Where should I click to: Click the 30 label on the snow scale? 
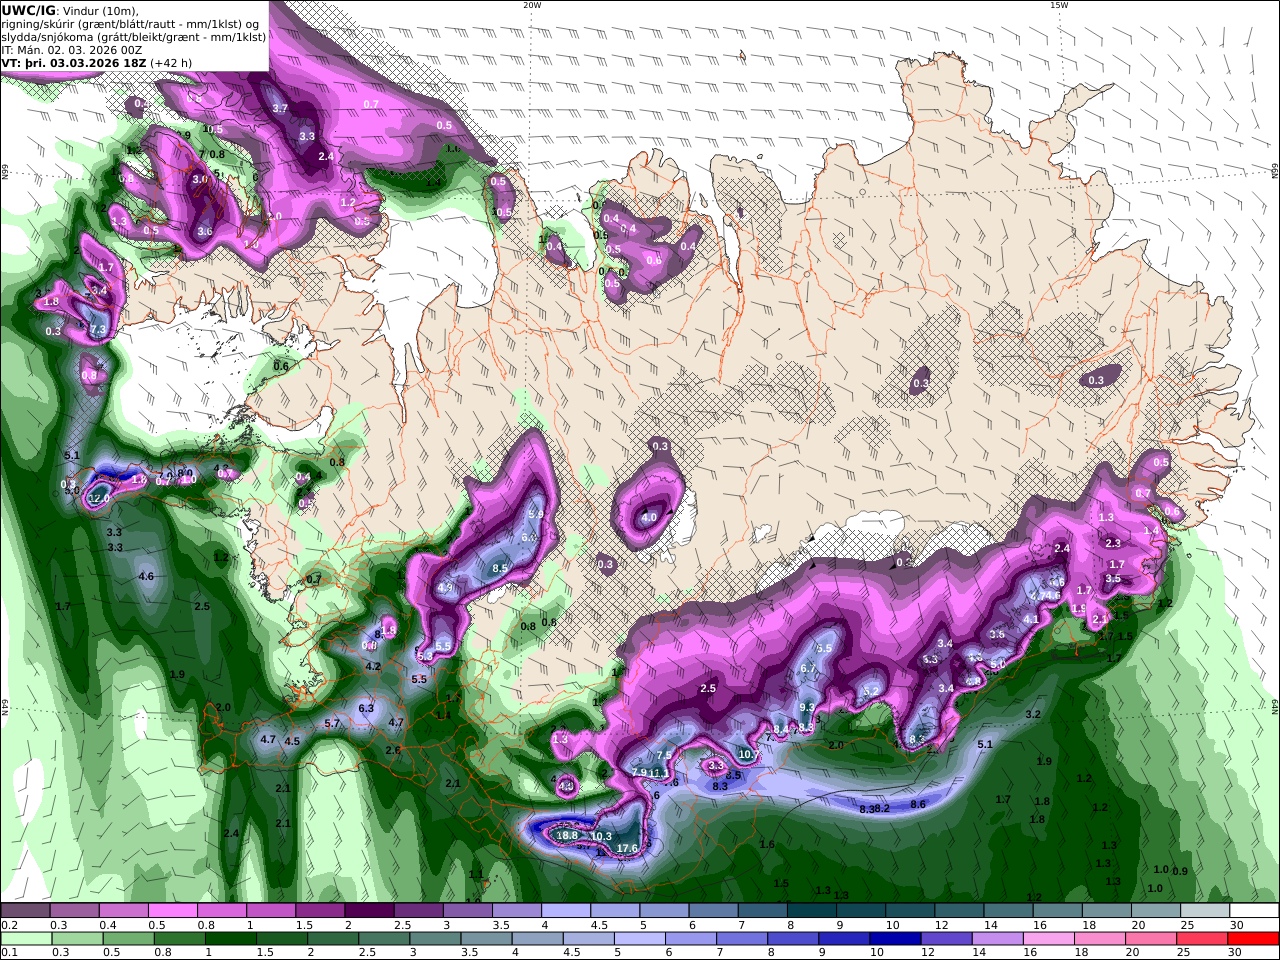tap(1237, 925)
